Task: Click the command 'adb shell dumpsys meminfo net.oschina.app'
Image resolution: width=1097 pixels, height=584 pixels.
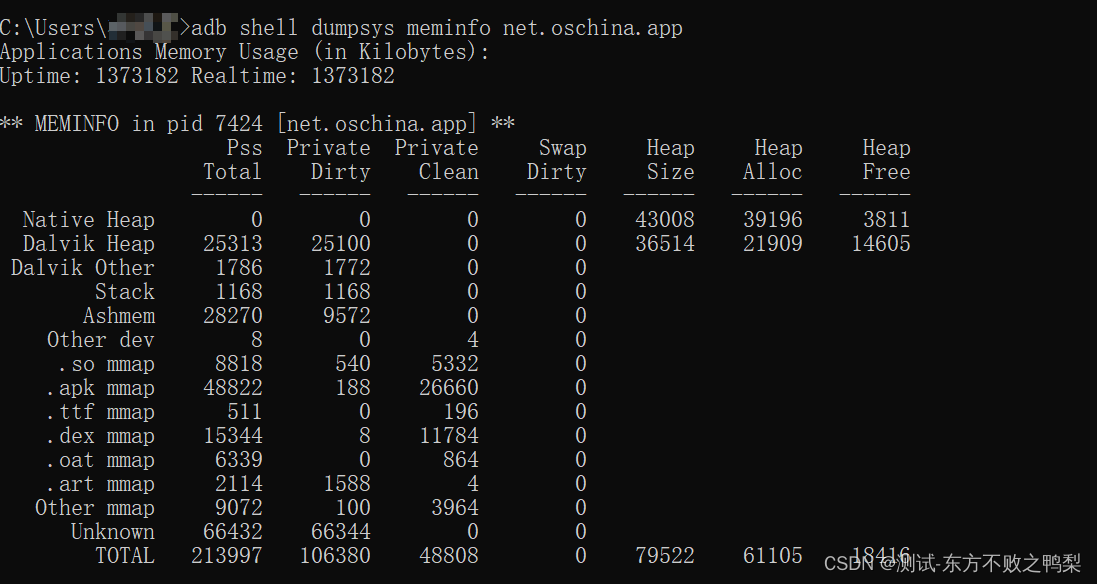Action: (437, 28)
